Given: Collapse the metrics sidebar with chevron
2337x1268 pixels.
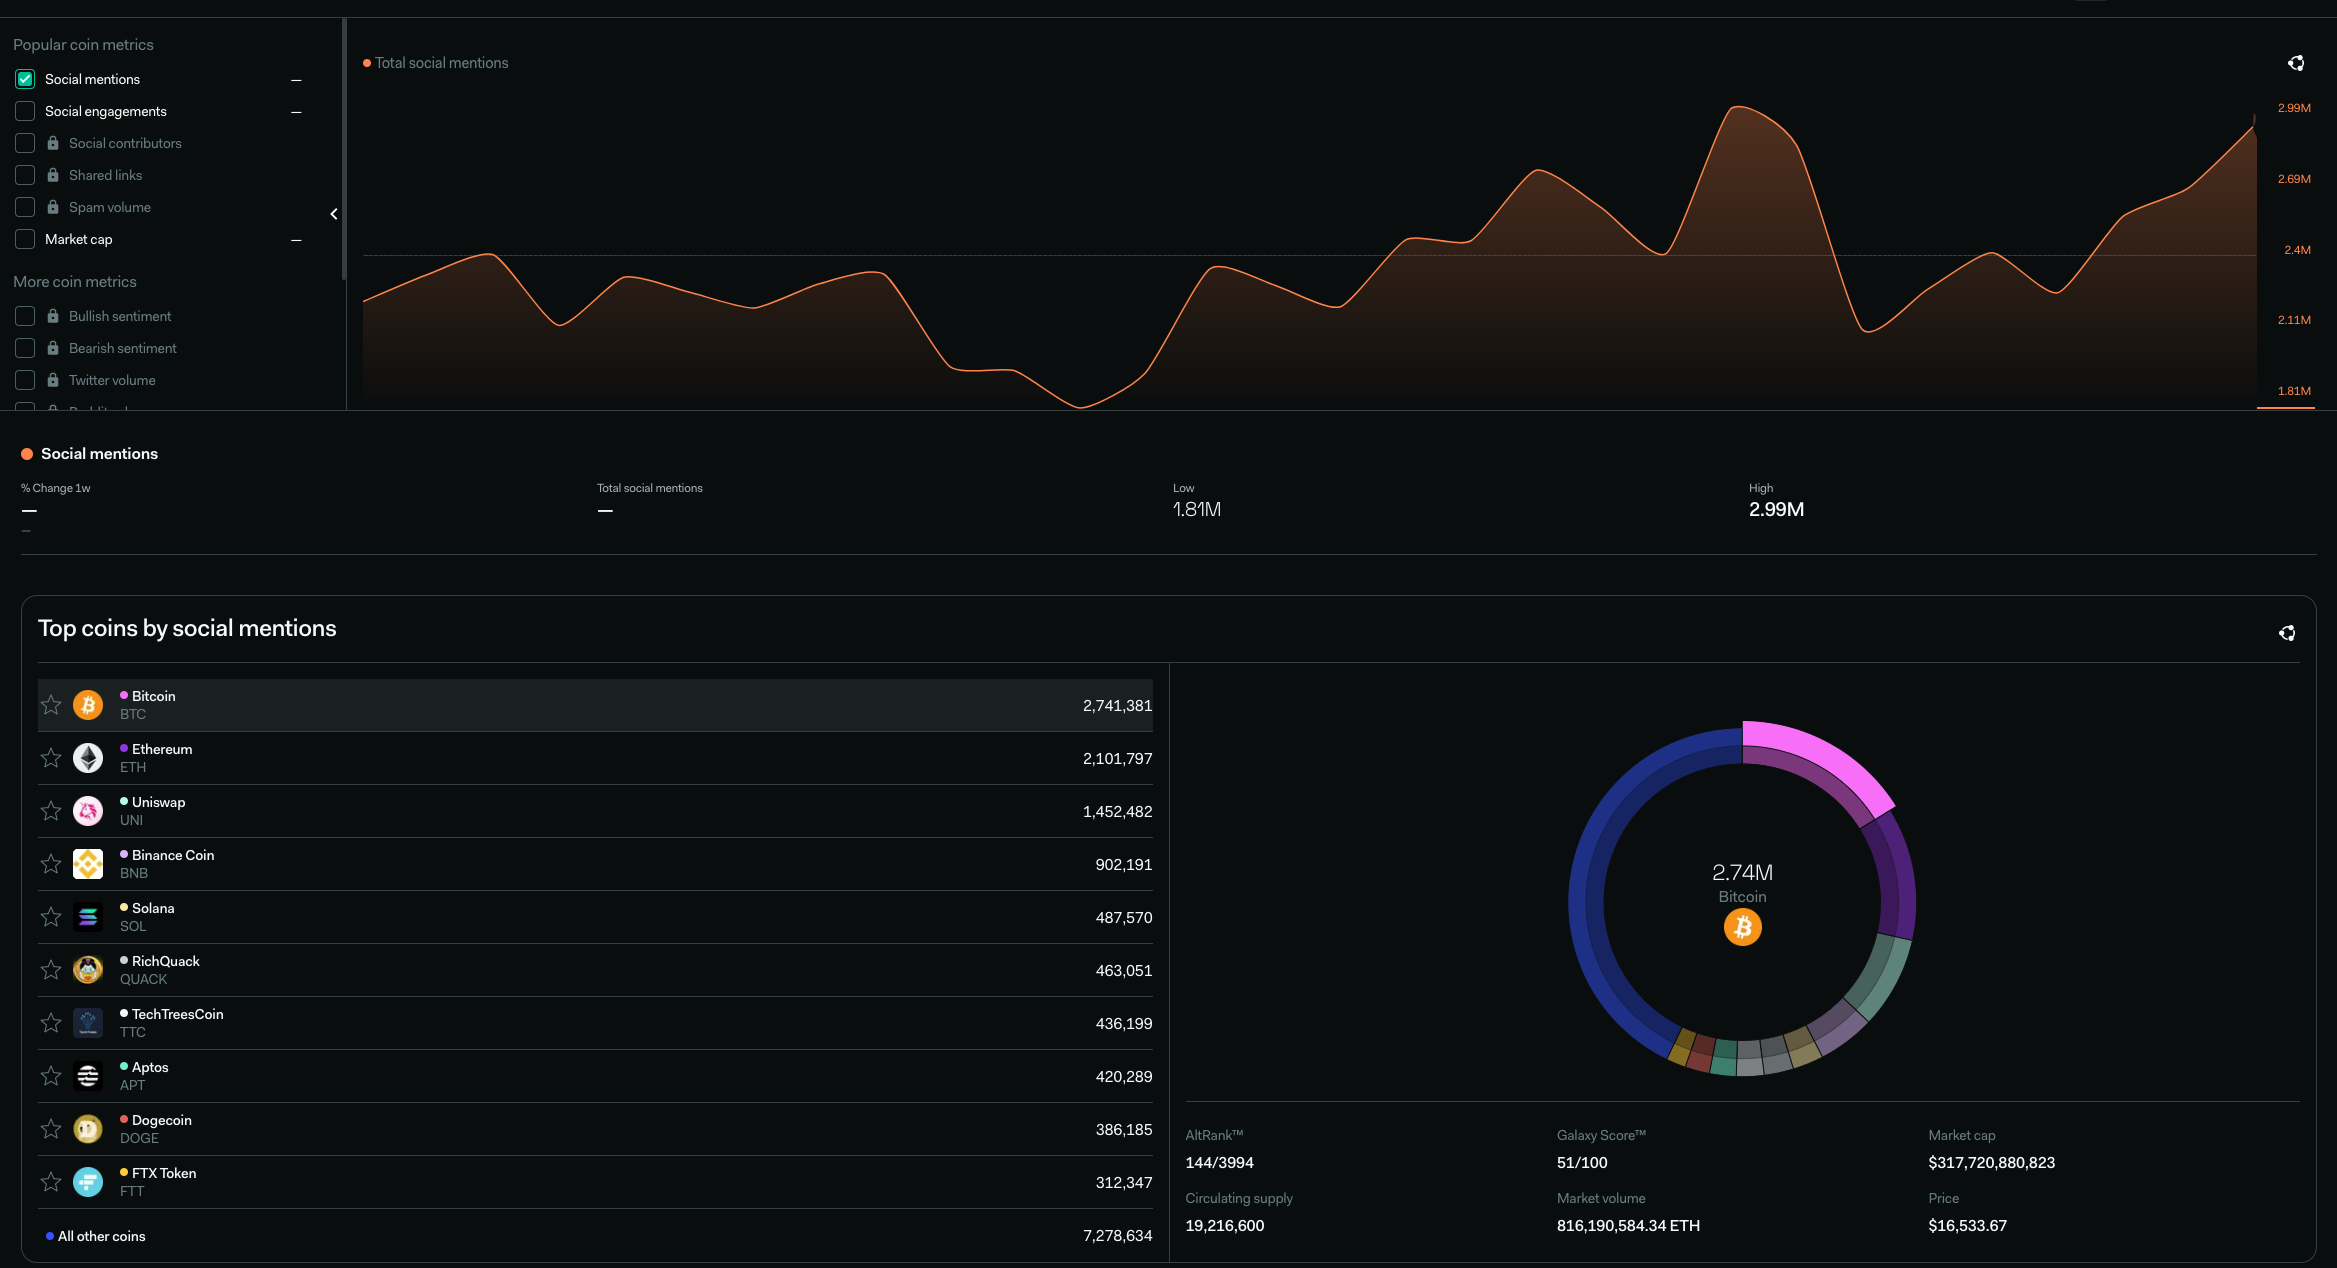Looking at the screenshot, I should (x=334, y=214).
